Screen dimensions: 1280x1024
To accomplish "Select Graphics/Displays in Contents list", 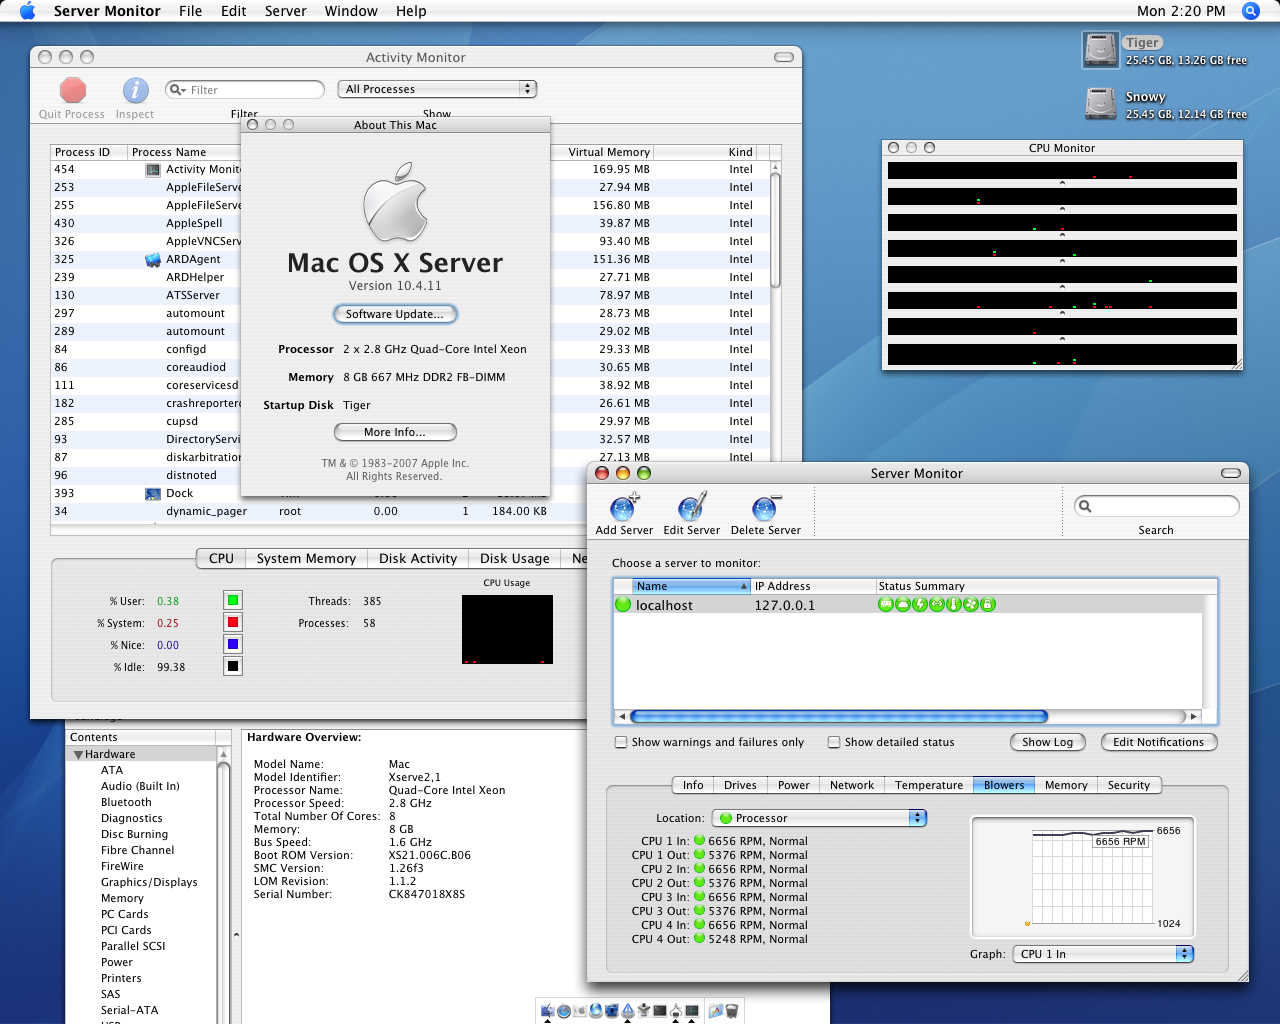I will [149, 882].
